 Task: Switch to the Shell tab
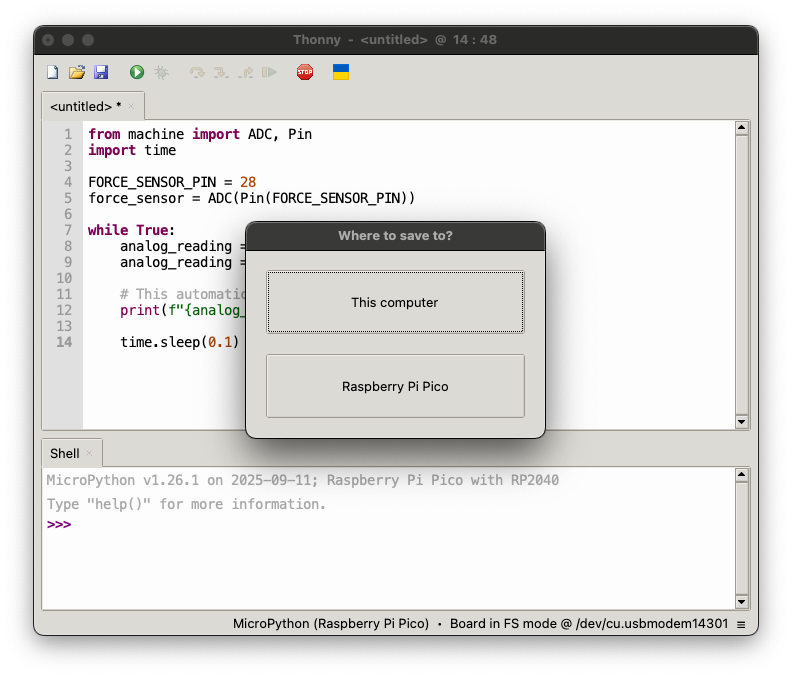pos(65,453)
